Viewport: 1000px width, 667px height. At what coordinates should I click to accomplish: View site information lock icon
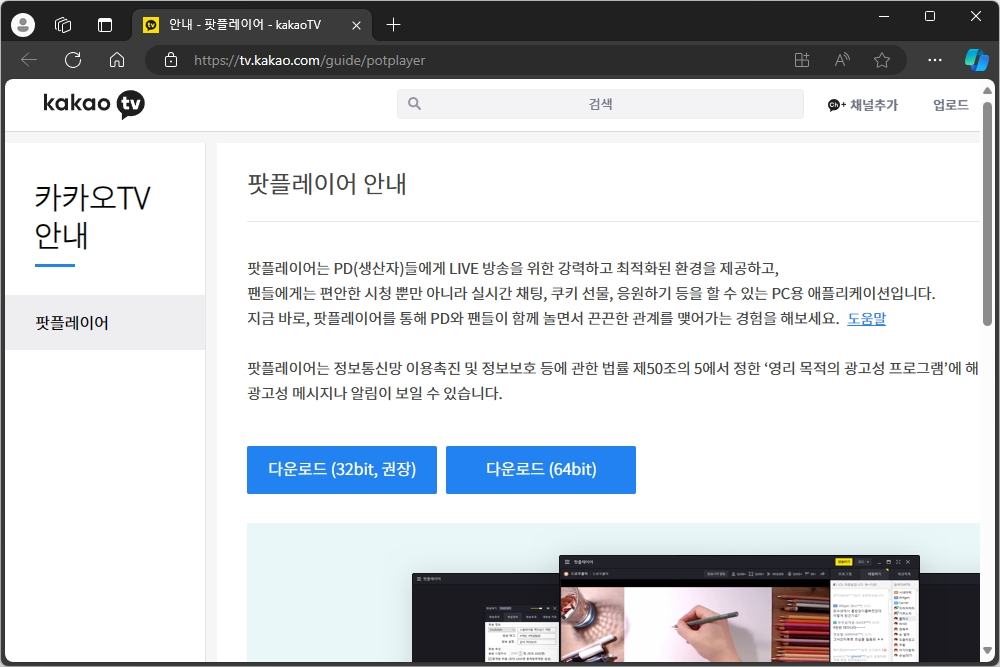click(171, 60)
